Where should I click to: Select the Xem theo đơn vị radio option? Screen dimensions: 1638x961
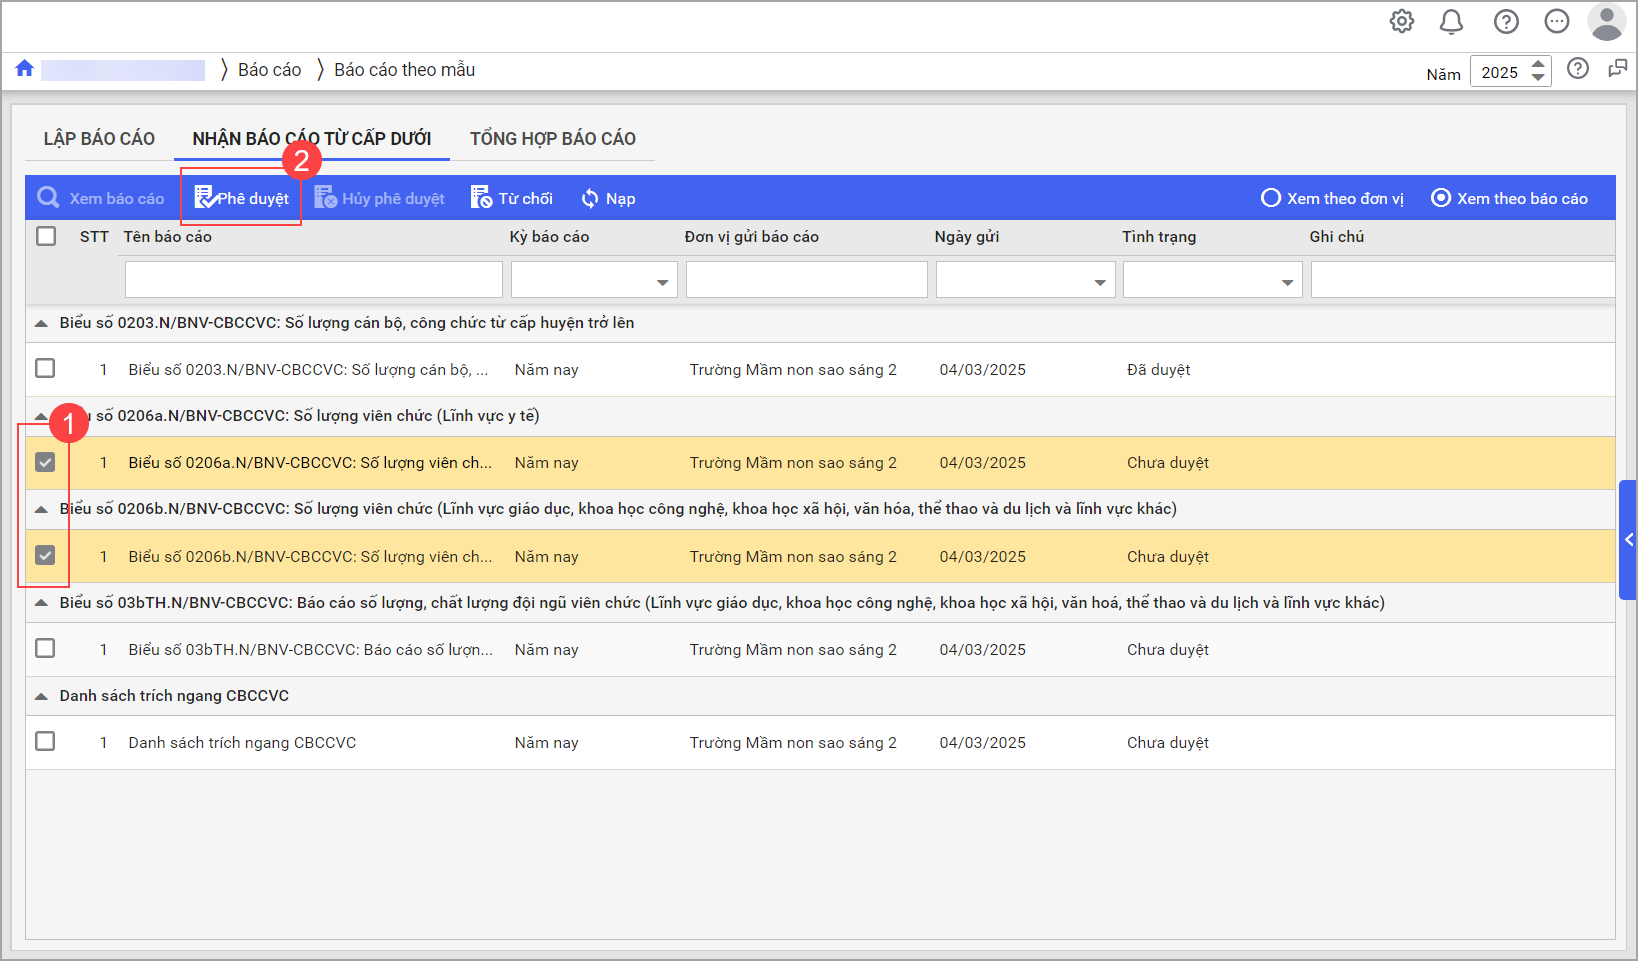pyautogui.click(x=1332, y=198)
